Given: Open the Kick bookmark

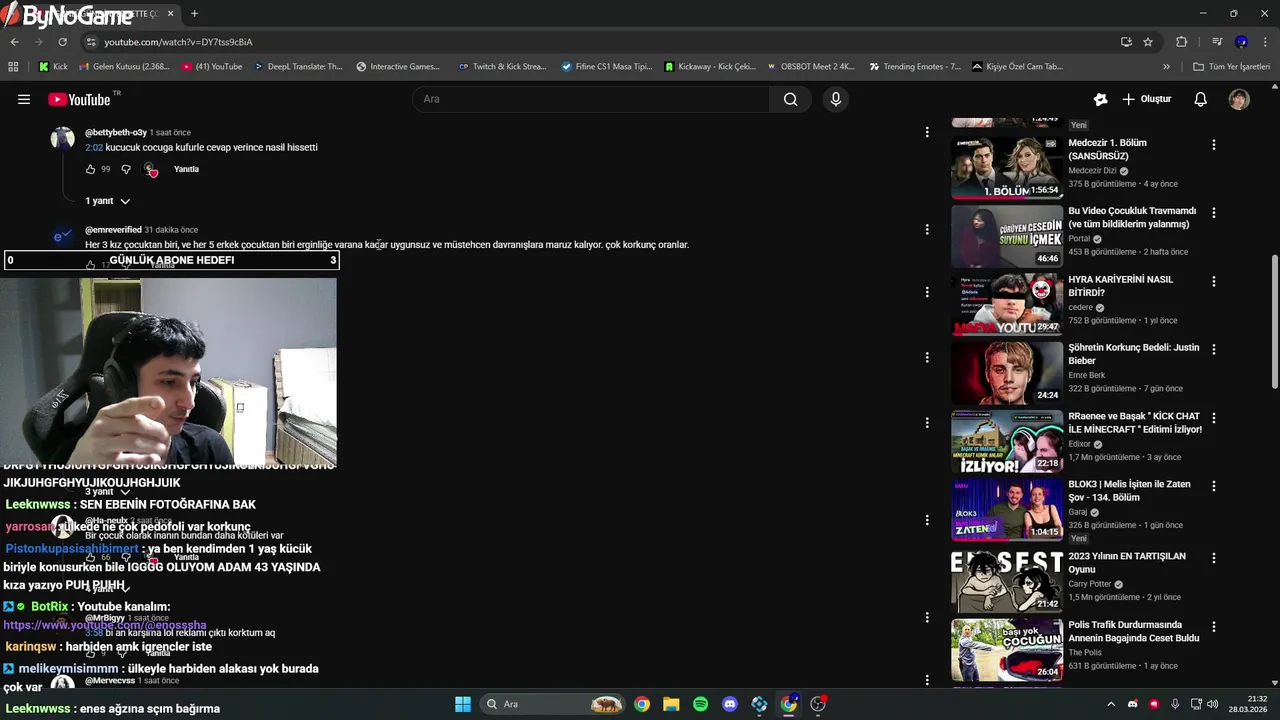Looking at the screenshot, I should 54,67.
